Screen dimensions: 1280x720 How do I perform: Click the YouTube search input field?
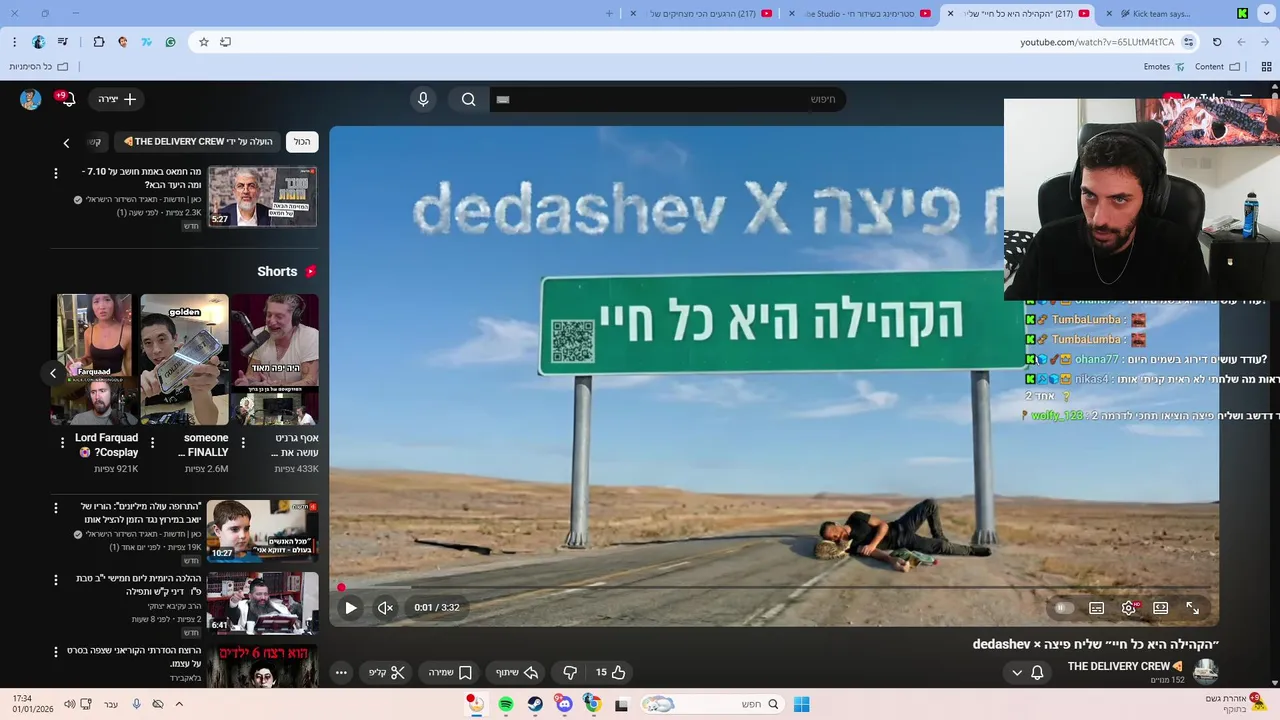coord(667,99)
